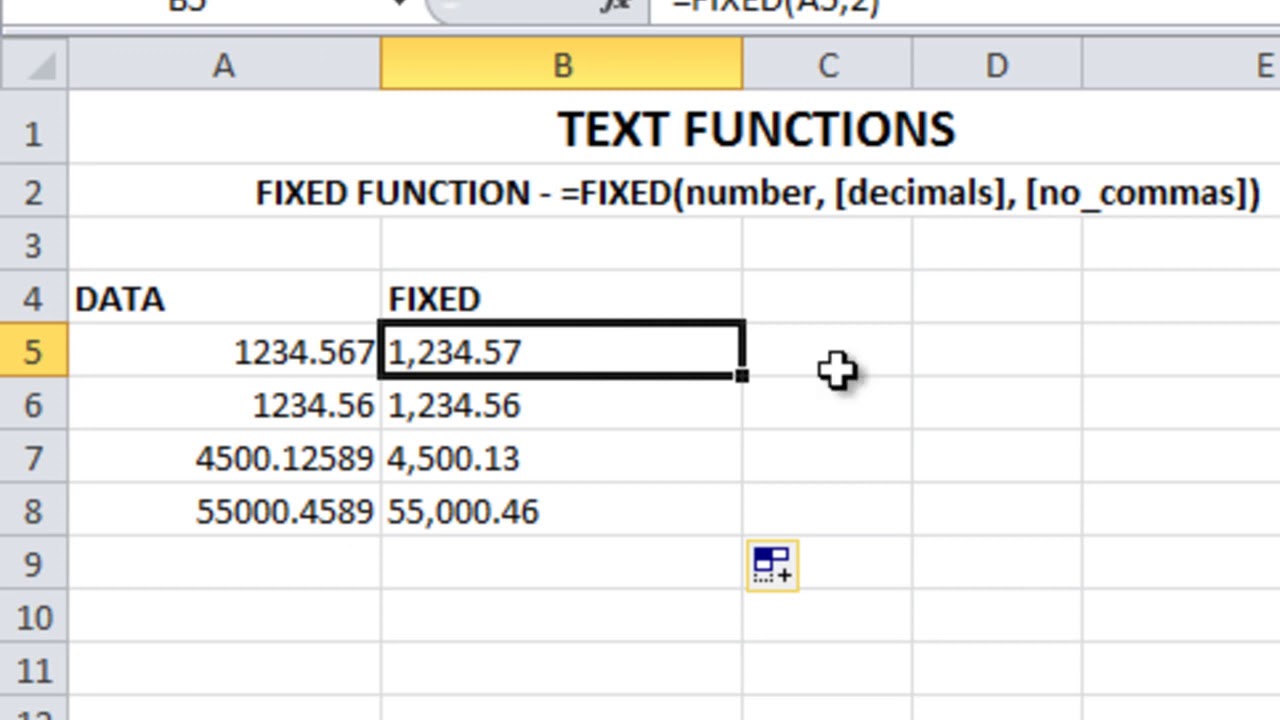
Task: Click the DATA heading cell
Action: pos(224,298)
